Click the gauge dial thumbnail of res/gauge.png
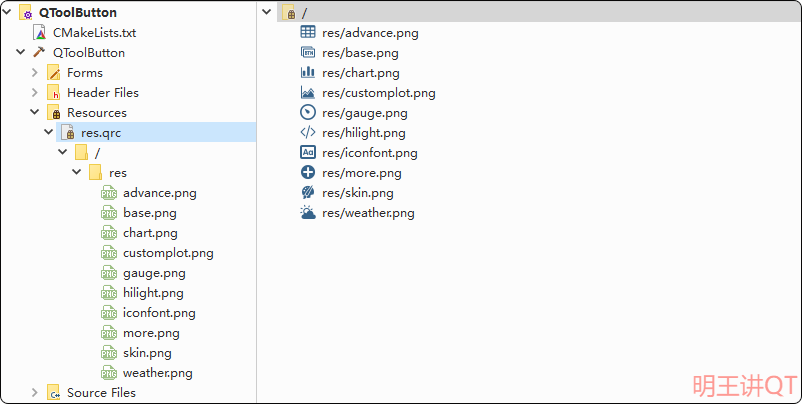The width and height of the screenshot is (802, 404). 308,113
